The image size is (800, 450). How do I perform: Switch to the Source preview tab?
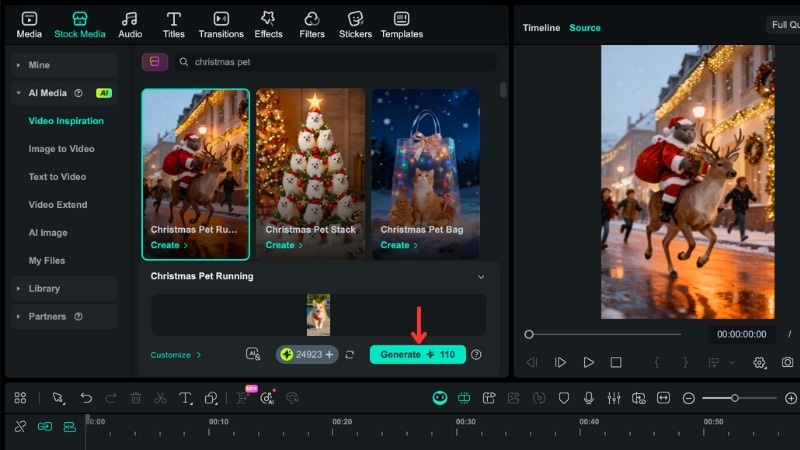tap(585, 28)
